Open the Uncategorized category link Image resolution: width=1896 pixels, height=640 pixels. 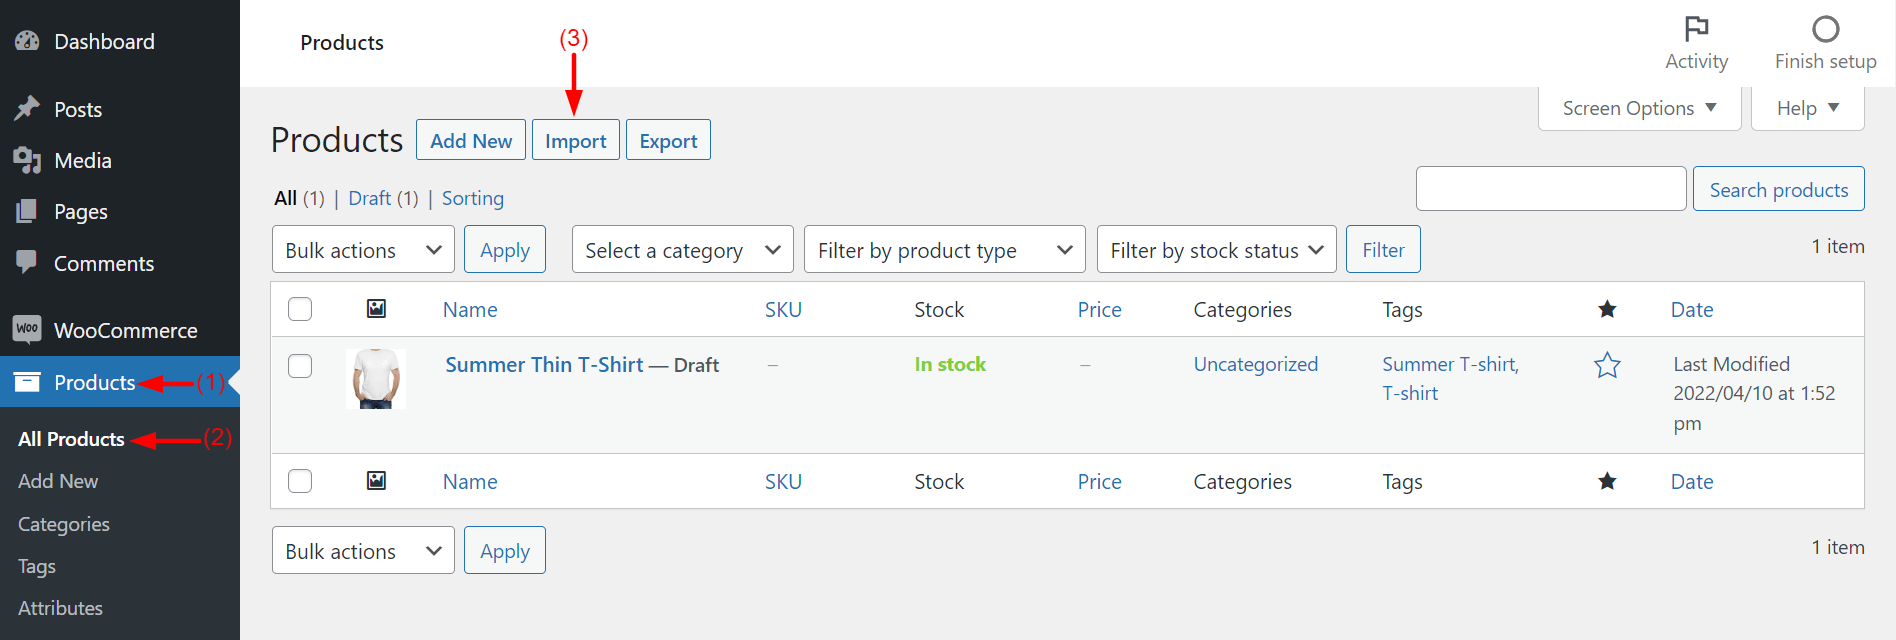pyautogui.click(x=1255, y=364)
